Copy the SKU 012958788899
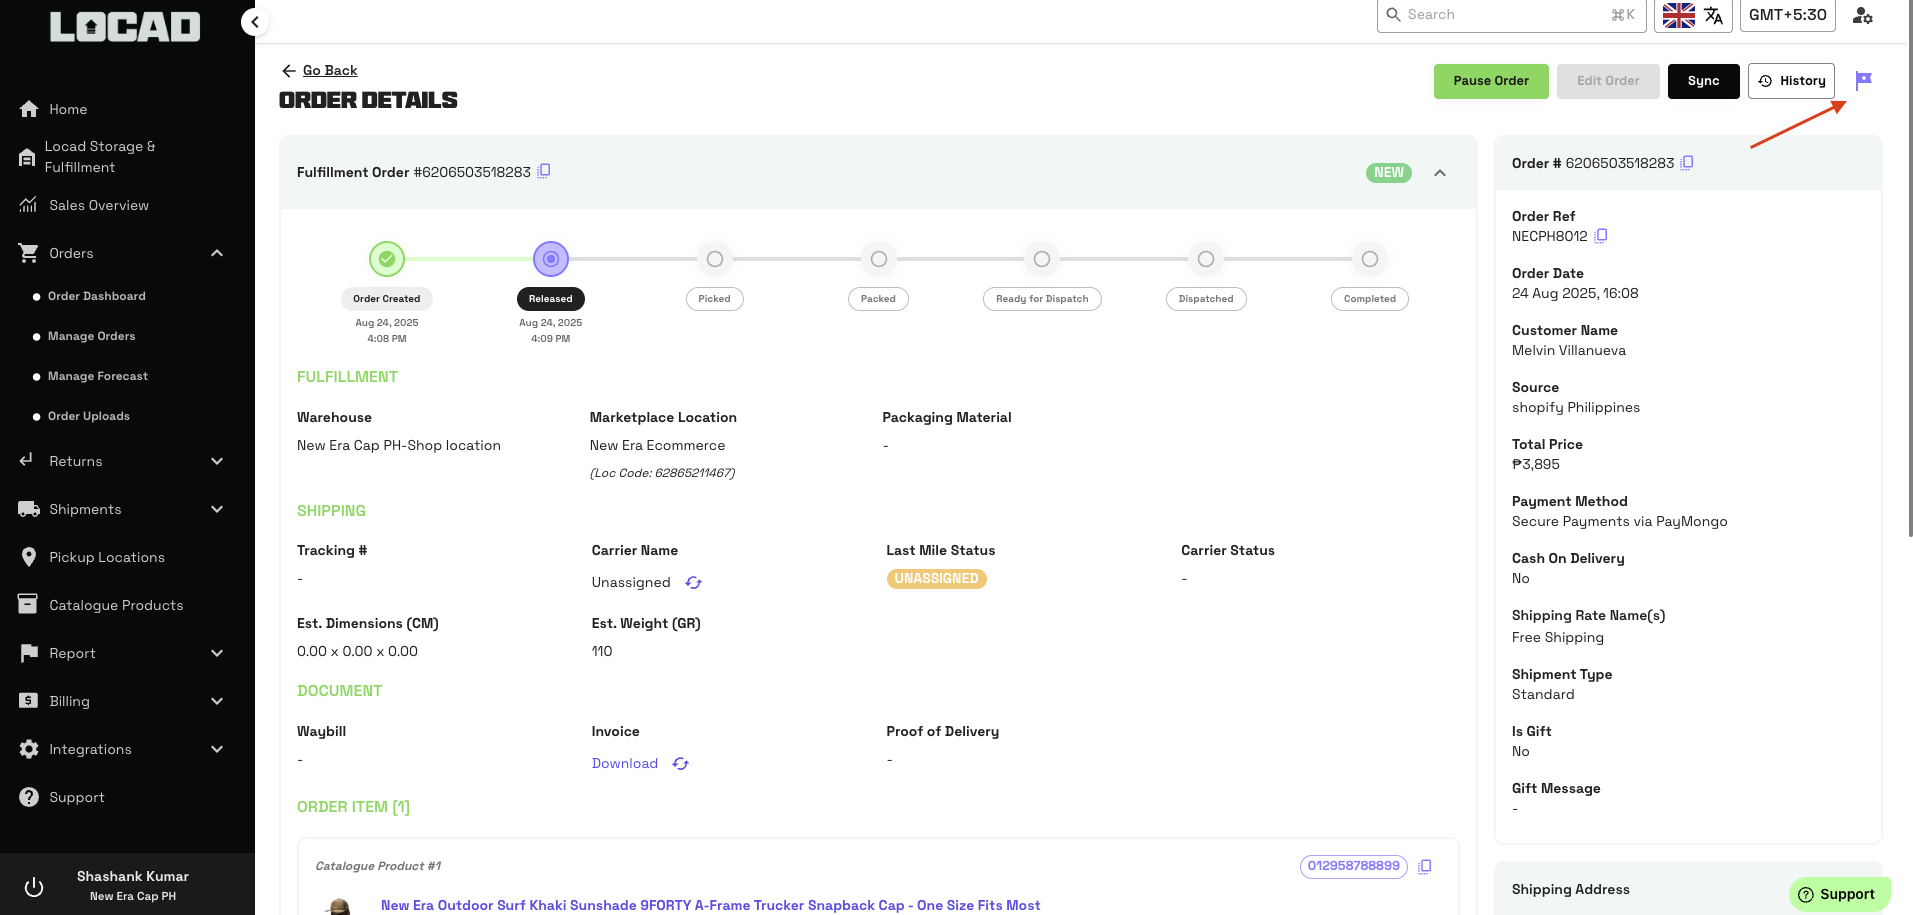Image resolution: width=1913 pixels, height=915 pixels. point(1425,866)
